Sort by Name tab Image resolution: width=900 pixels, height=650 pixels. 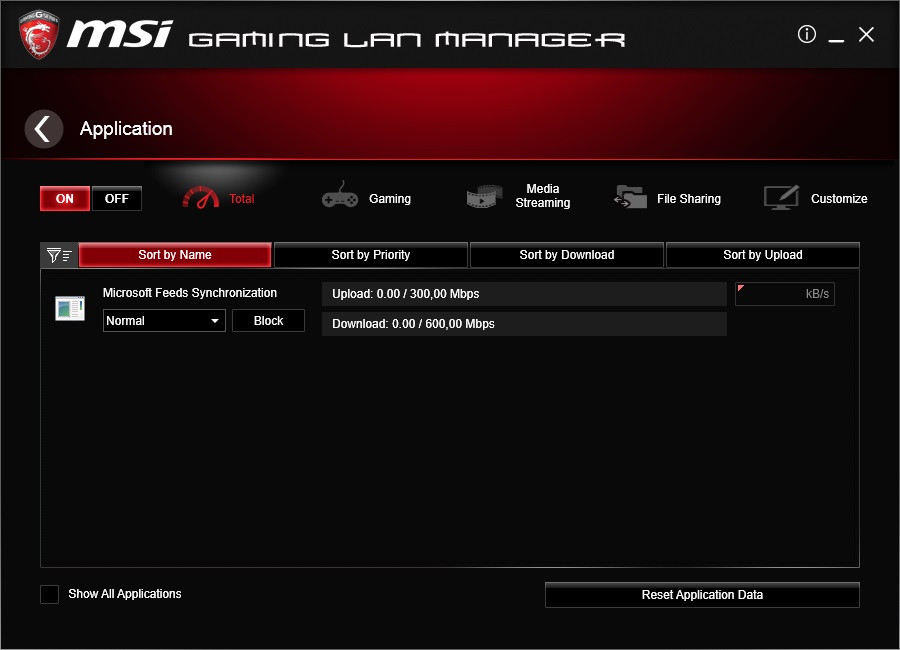pos(175,255)
